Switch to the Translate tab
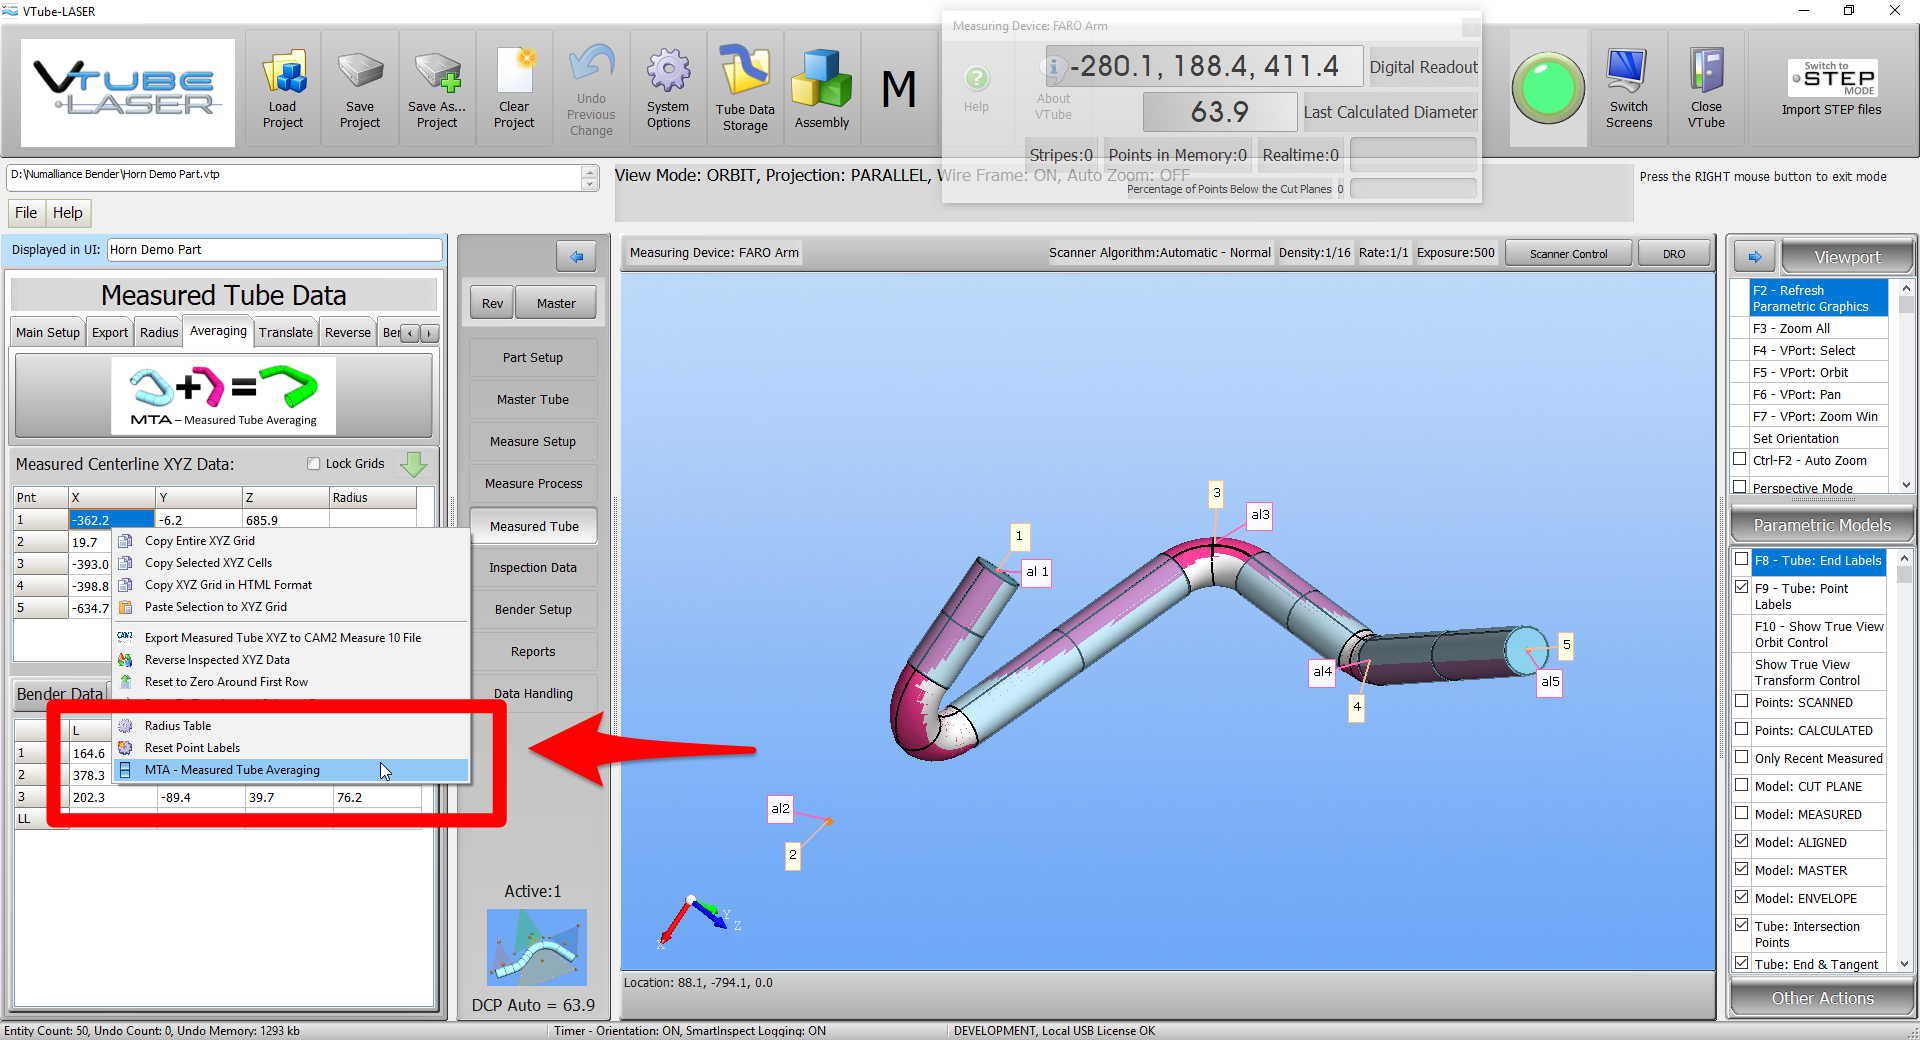This screenshot has width=1920, height=1040. click(285, 333)
